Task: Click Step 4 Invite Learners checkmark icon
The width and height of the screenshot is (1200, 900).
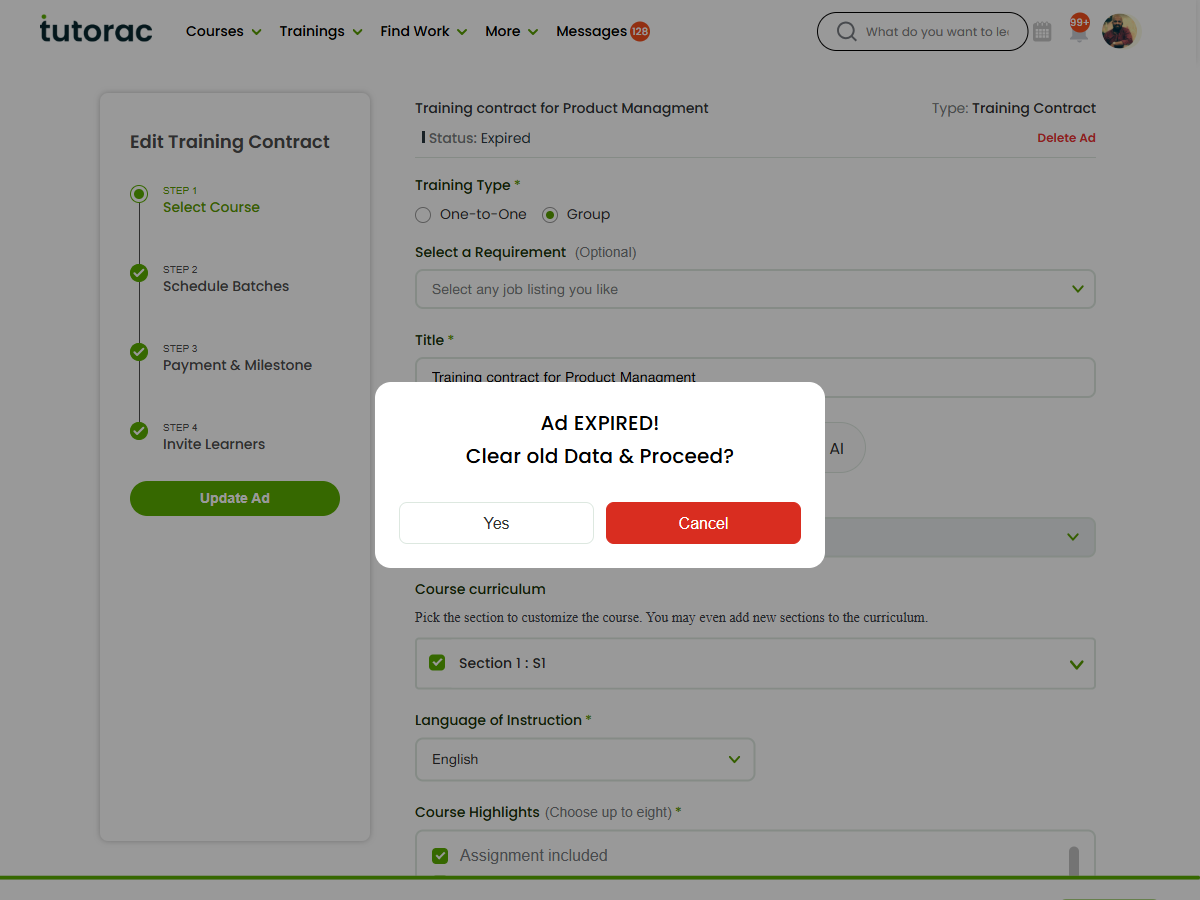Action: (x=139, y=431)
